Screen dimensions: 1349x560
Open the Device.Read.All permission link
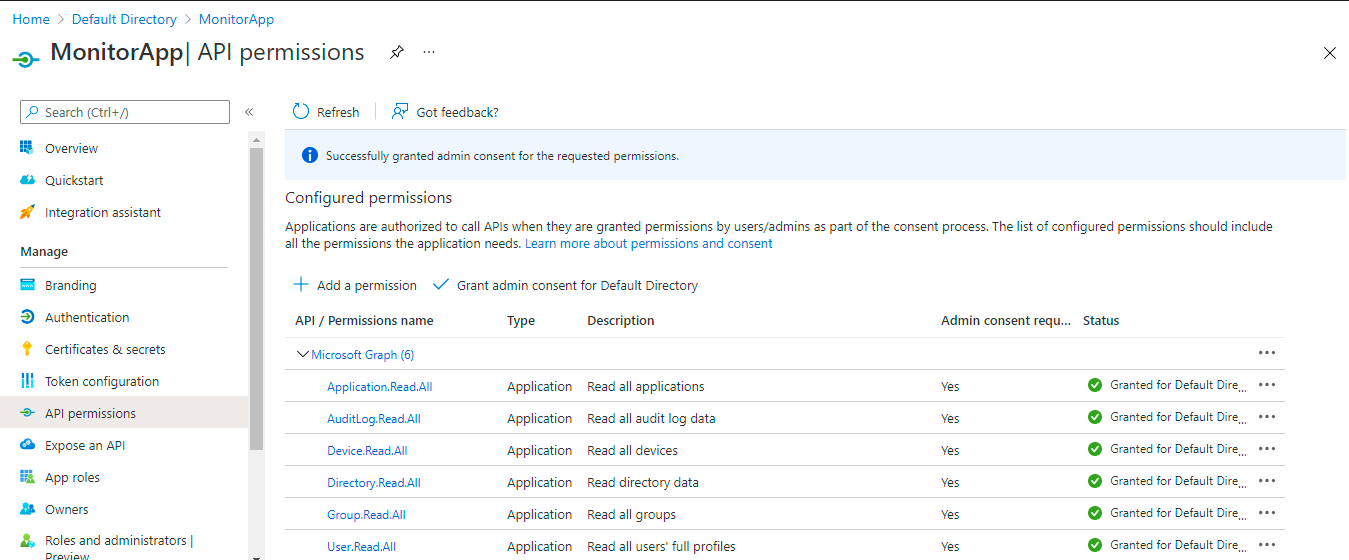tap(367, 450)
